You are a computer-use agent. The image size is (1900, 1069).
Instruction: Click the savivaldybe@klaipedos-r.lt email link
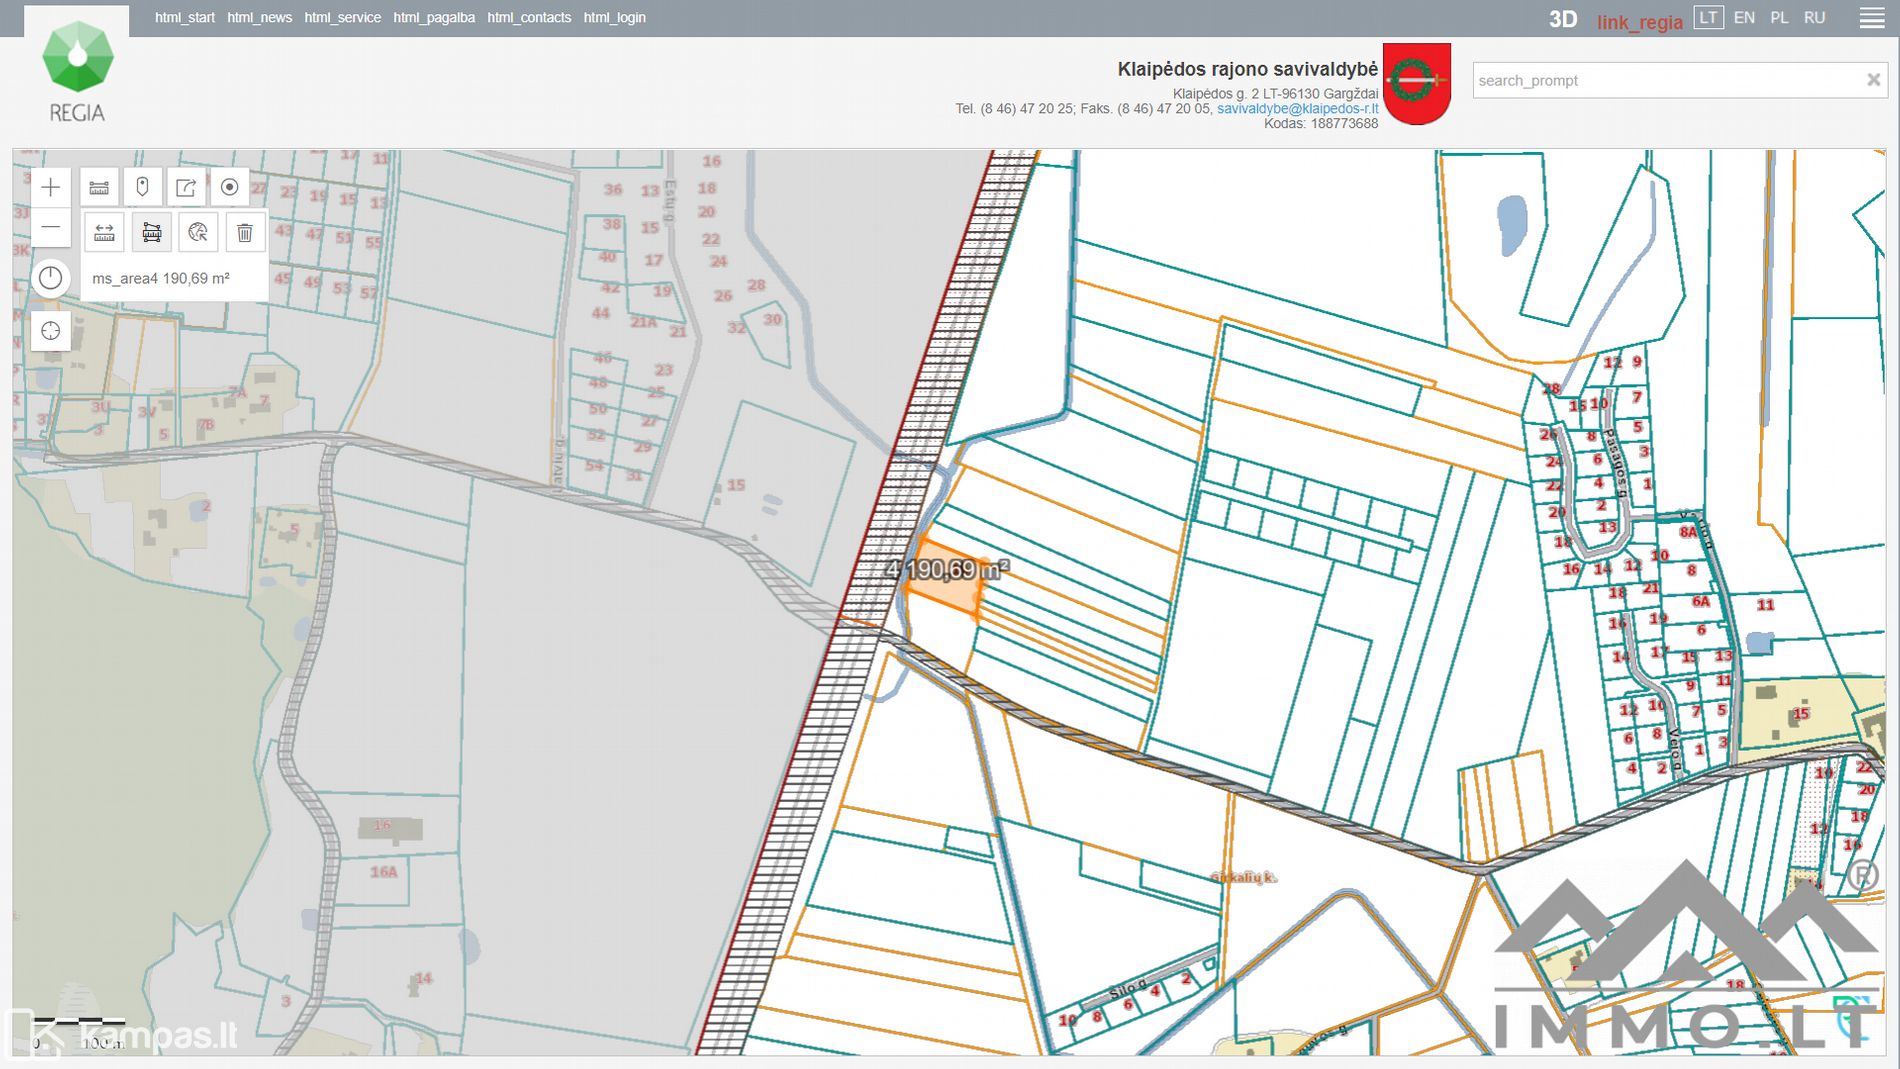[1297, 108]
